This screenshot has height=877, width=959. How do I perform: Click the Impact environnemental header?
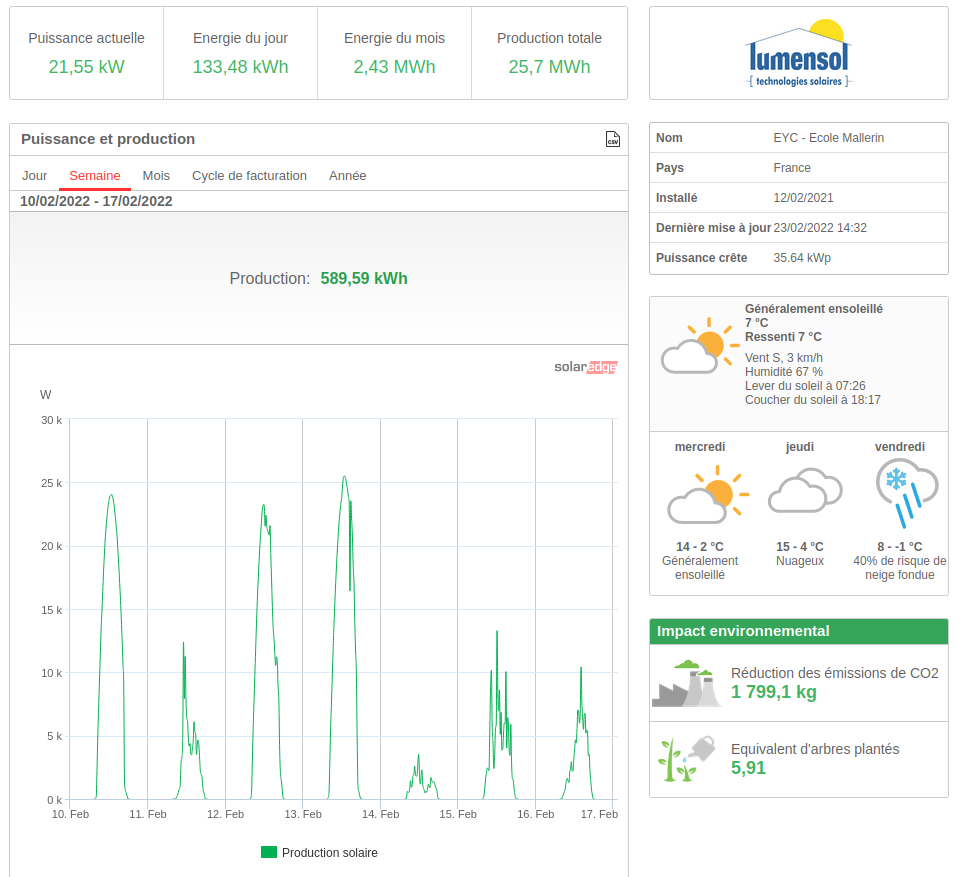[799, 631]
